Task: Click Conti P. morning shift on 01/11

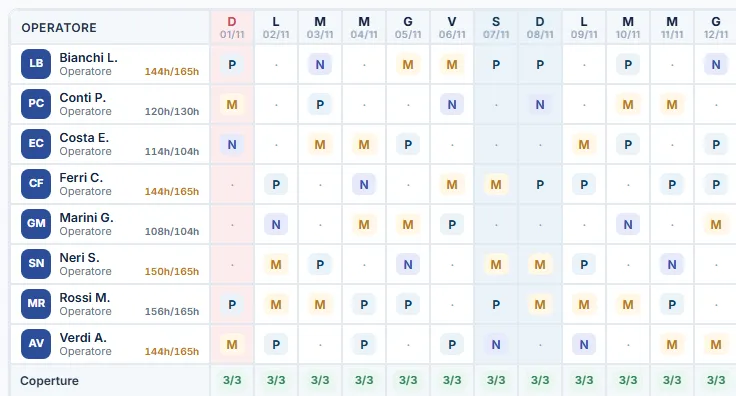Action: tap(232, 105)
